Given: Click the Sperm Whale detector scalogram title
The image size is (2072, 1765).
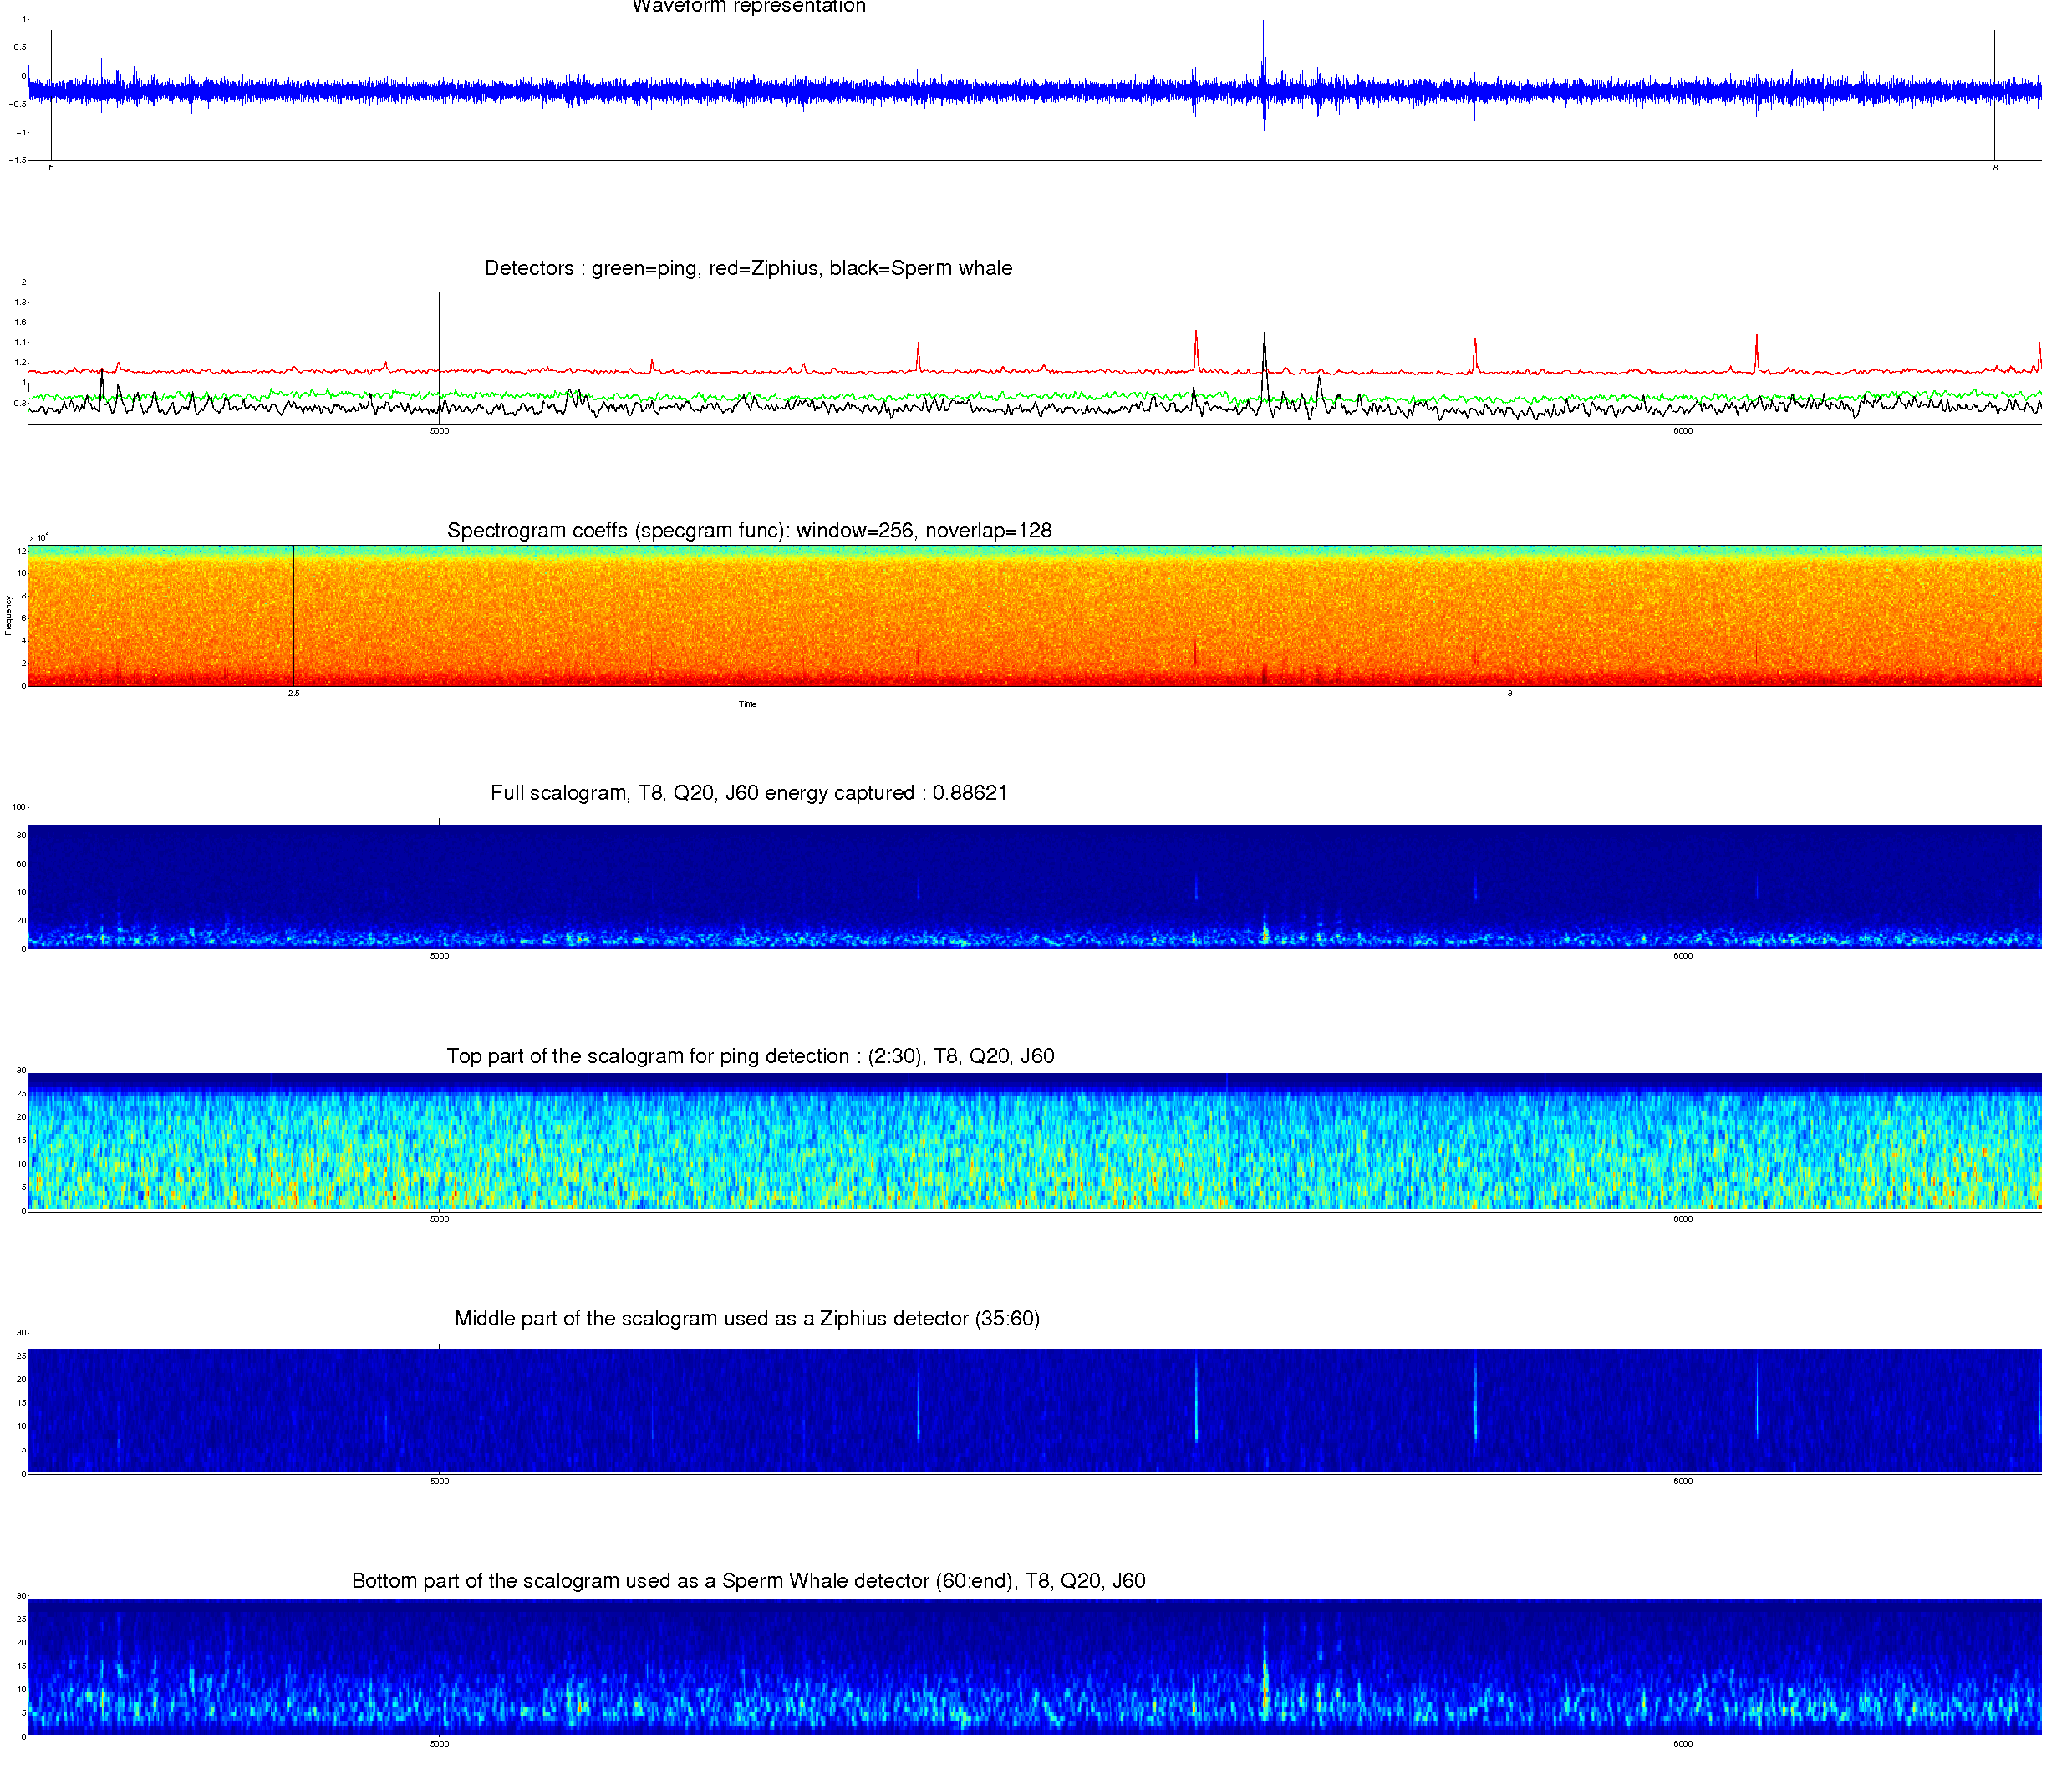Looking at the screenshot, I should click(748, 1581).
